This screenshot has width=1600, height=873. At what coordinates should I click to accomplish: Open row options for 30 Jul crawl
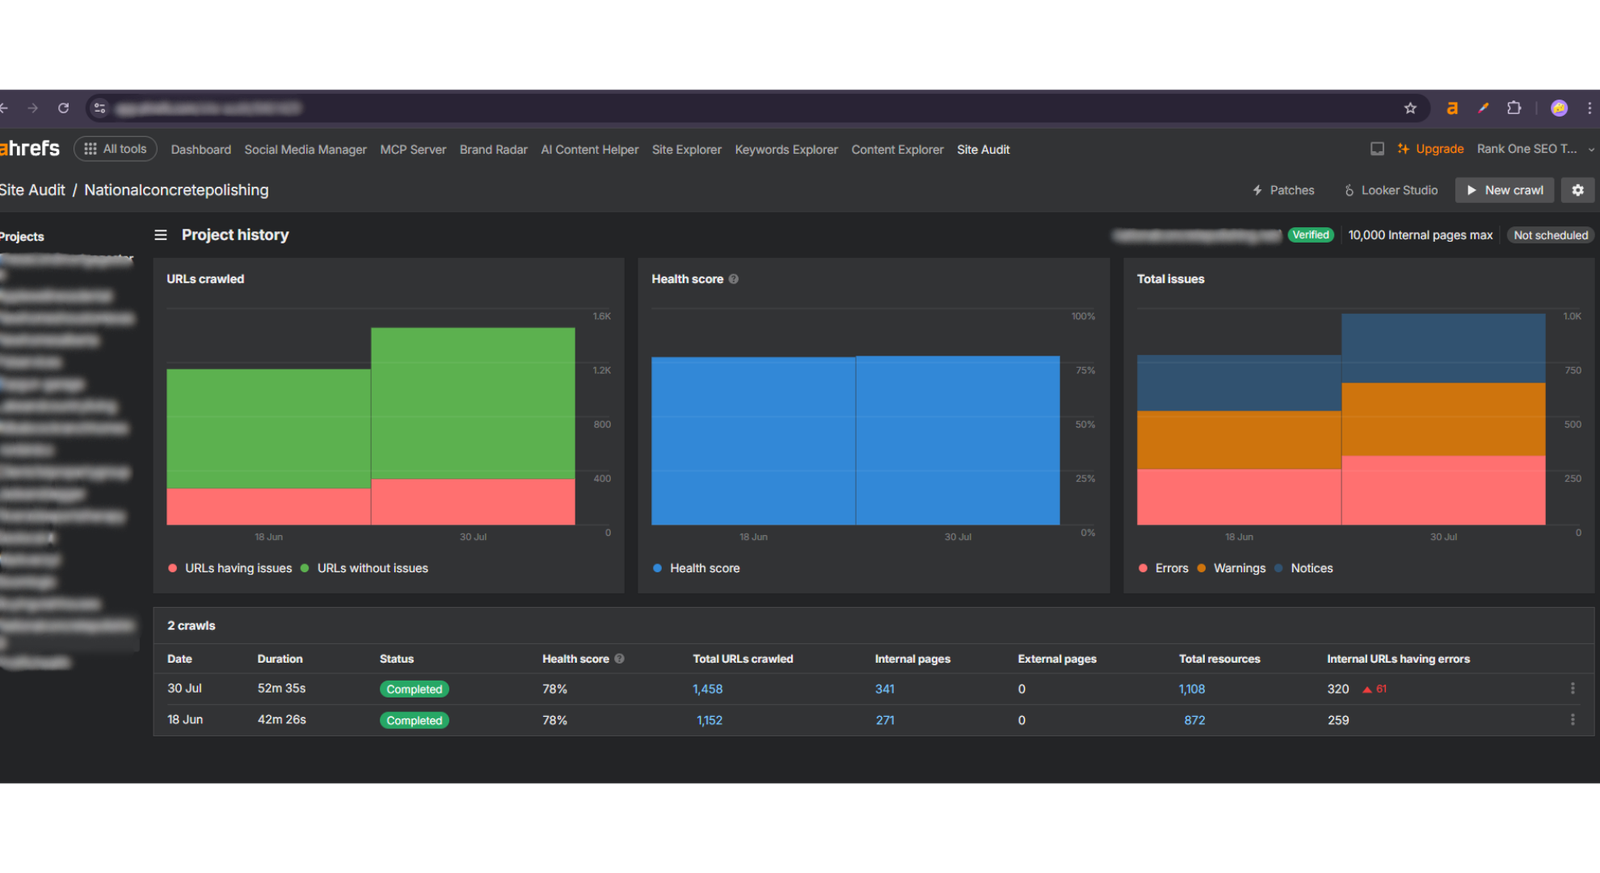pyautogui.click(x=1572, y=689)
